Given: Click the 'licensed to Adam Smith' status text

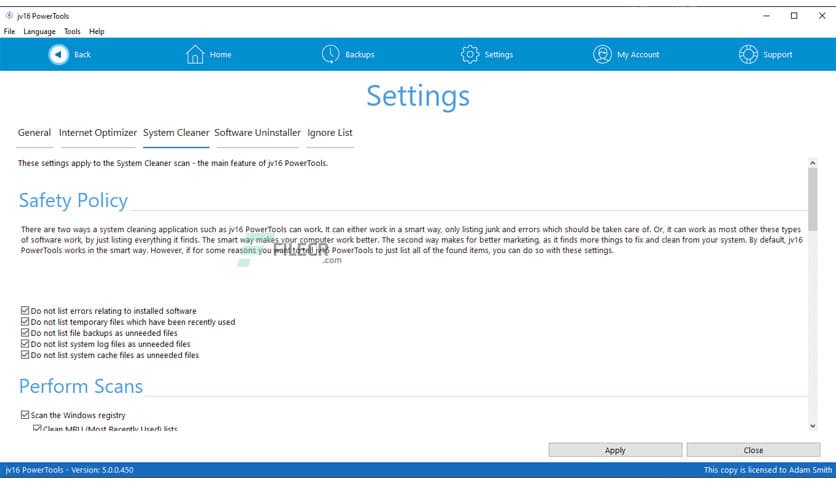Looking at the screenshot, I should pyautogui.click(x=768, y=470).
